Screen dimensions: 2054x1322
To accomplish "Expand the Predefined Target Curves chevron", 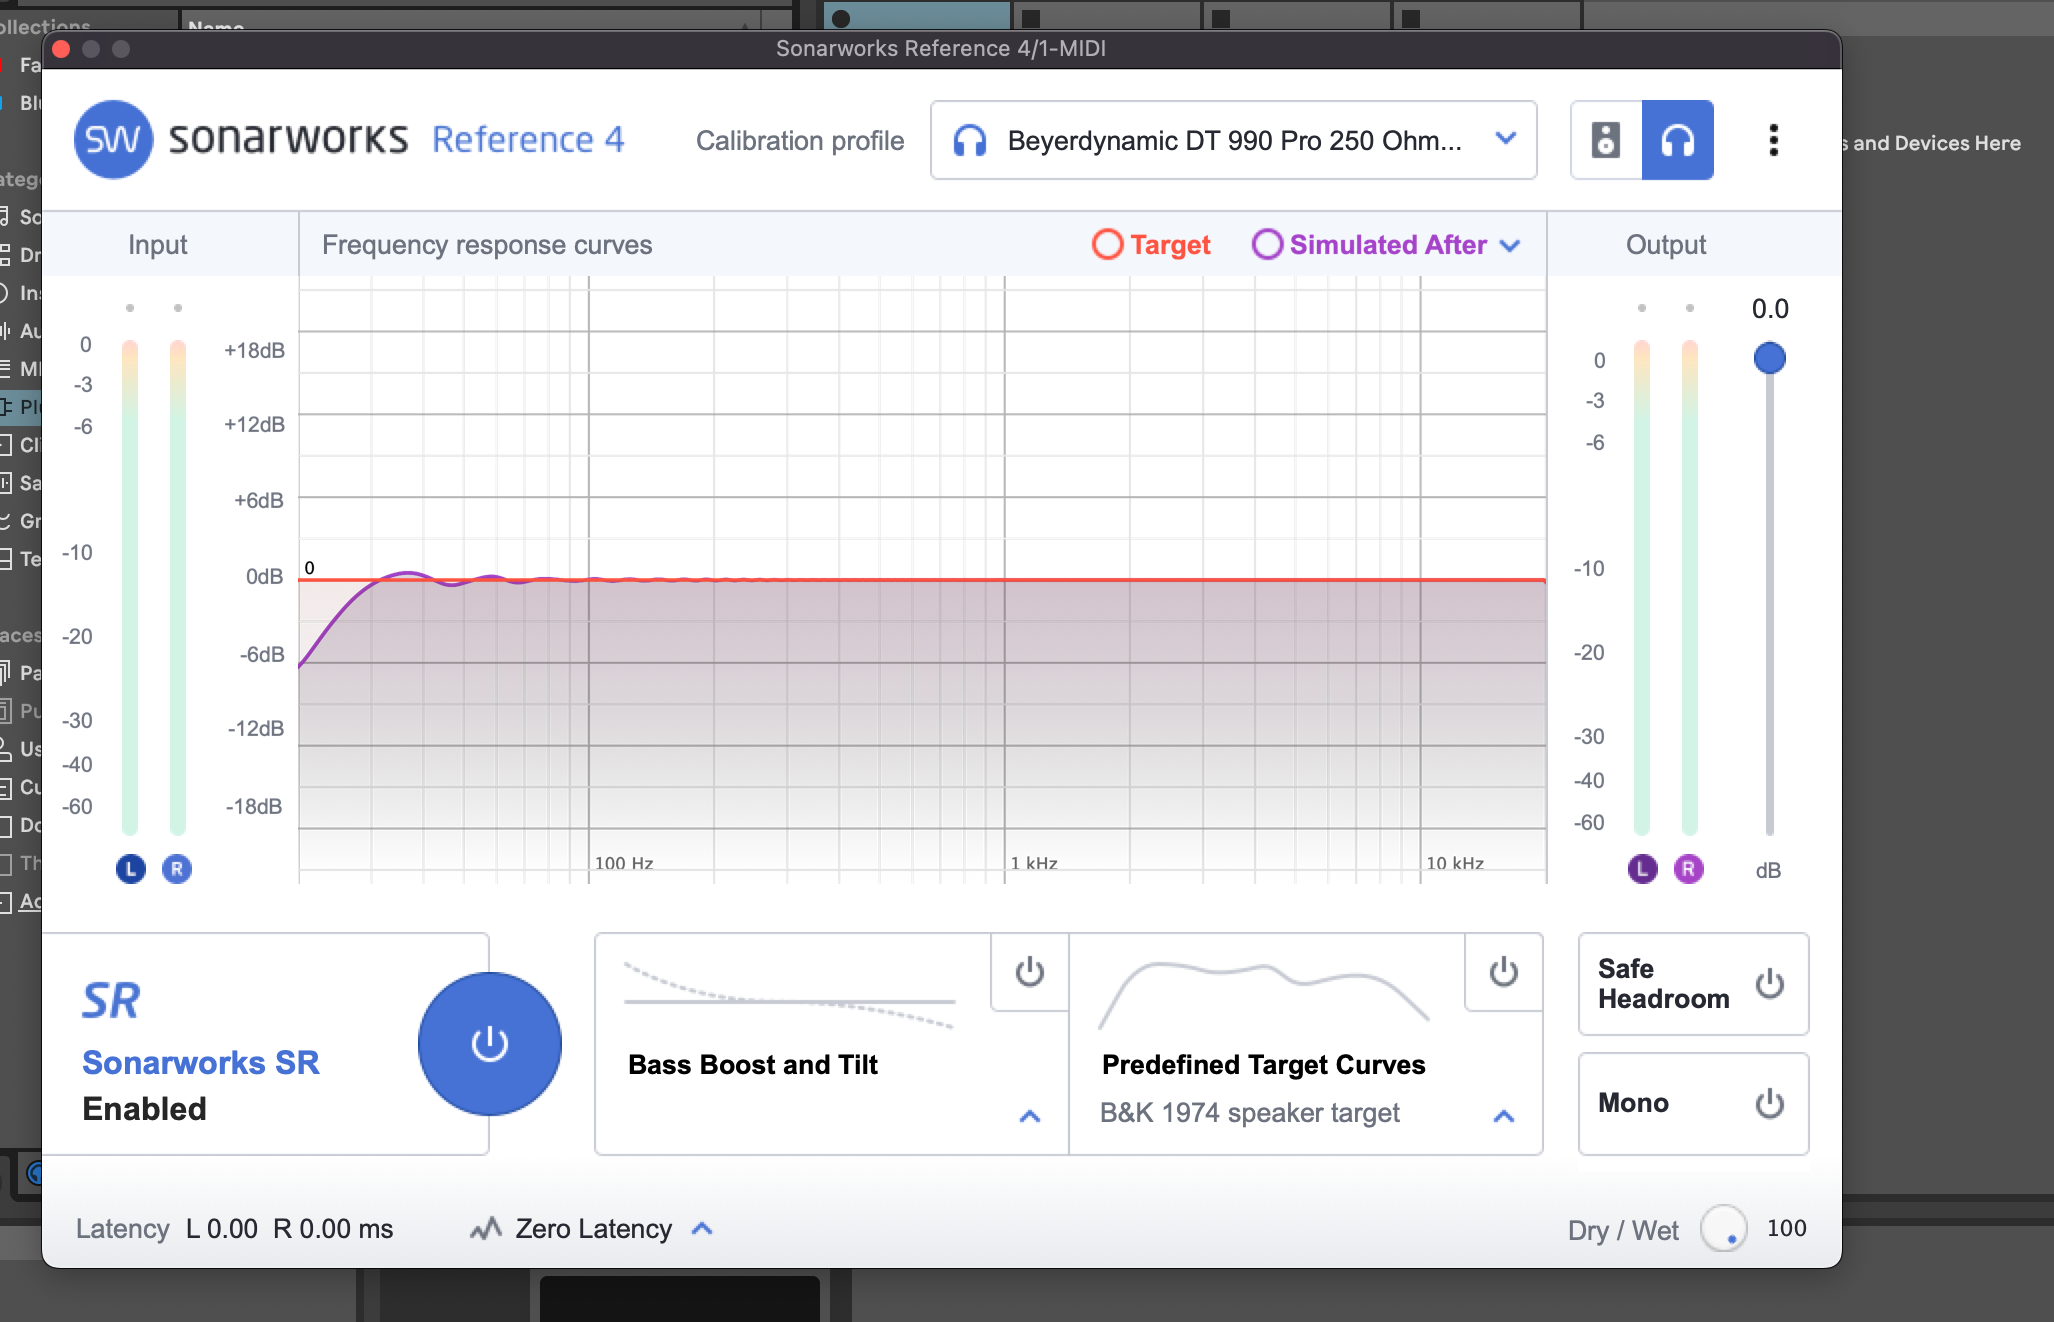I will [x=1503, y=1116].
